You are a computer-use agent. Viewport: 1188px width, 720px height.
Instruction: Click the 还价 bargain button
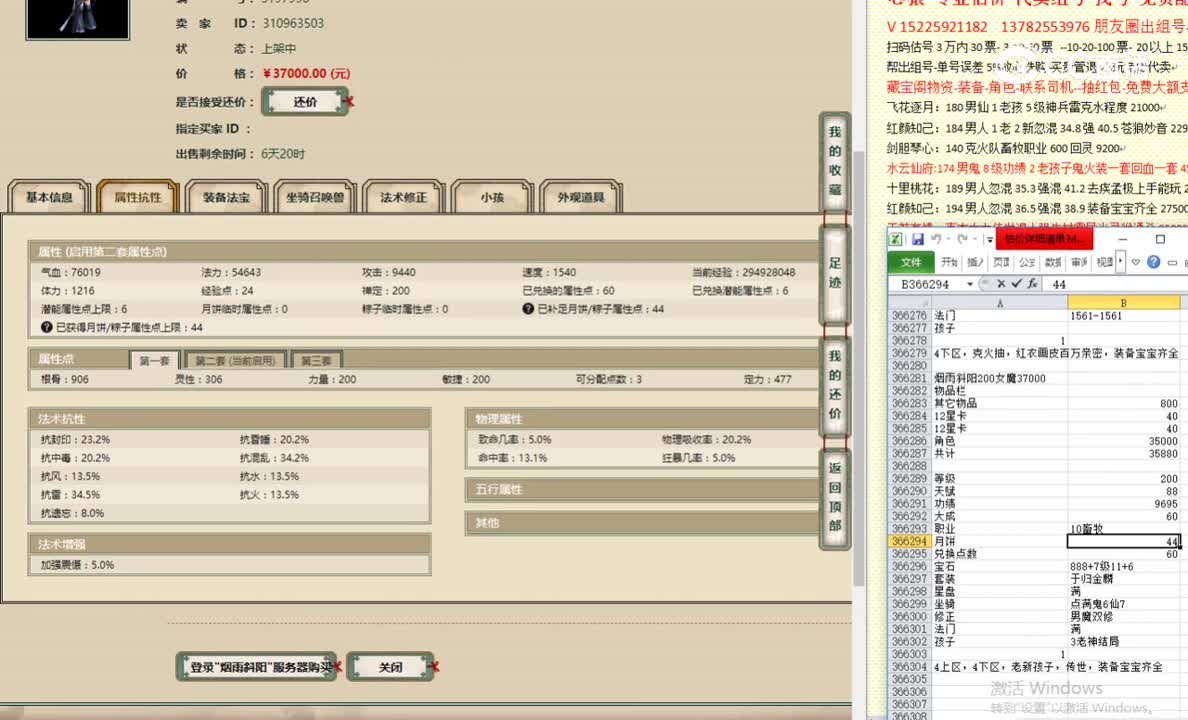click(x=305, y=102)
